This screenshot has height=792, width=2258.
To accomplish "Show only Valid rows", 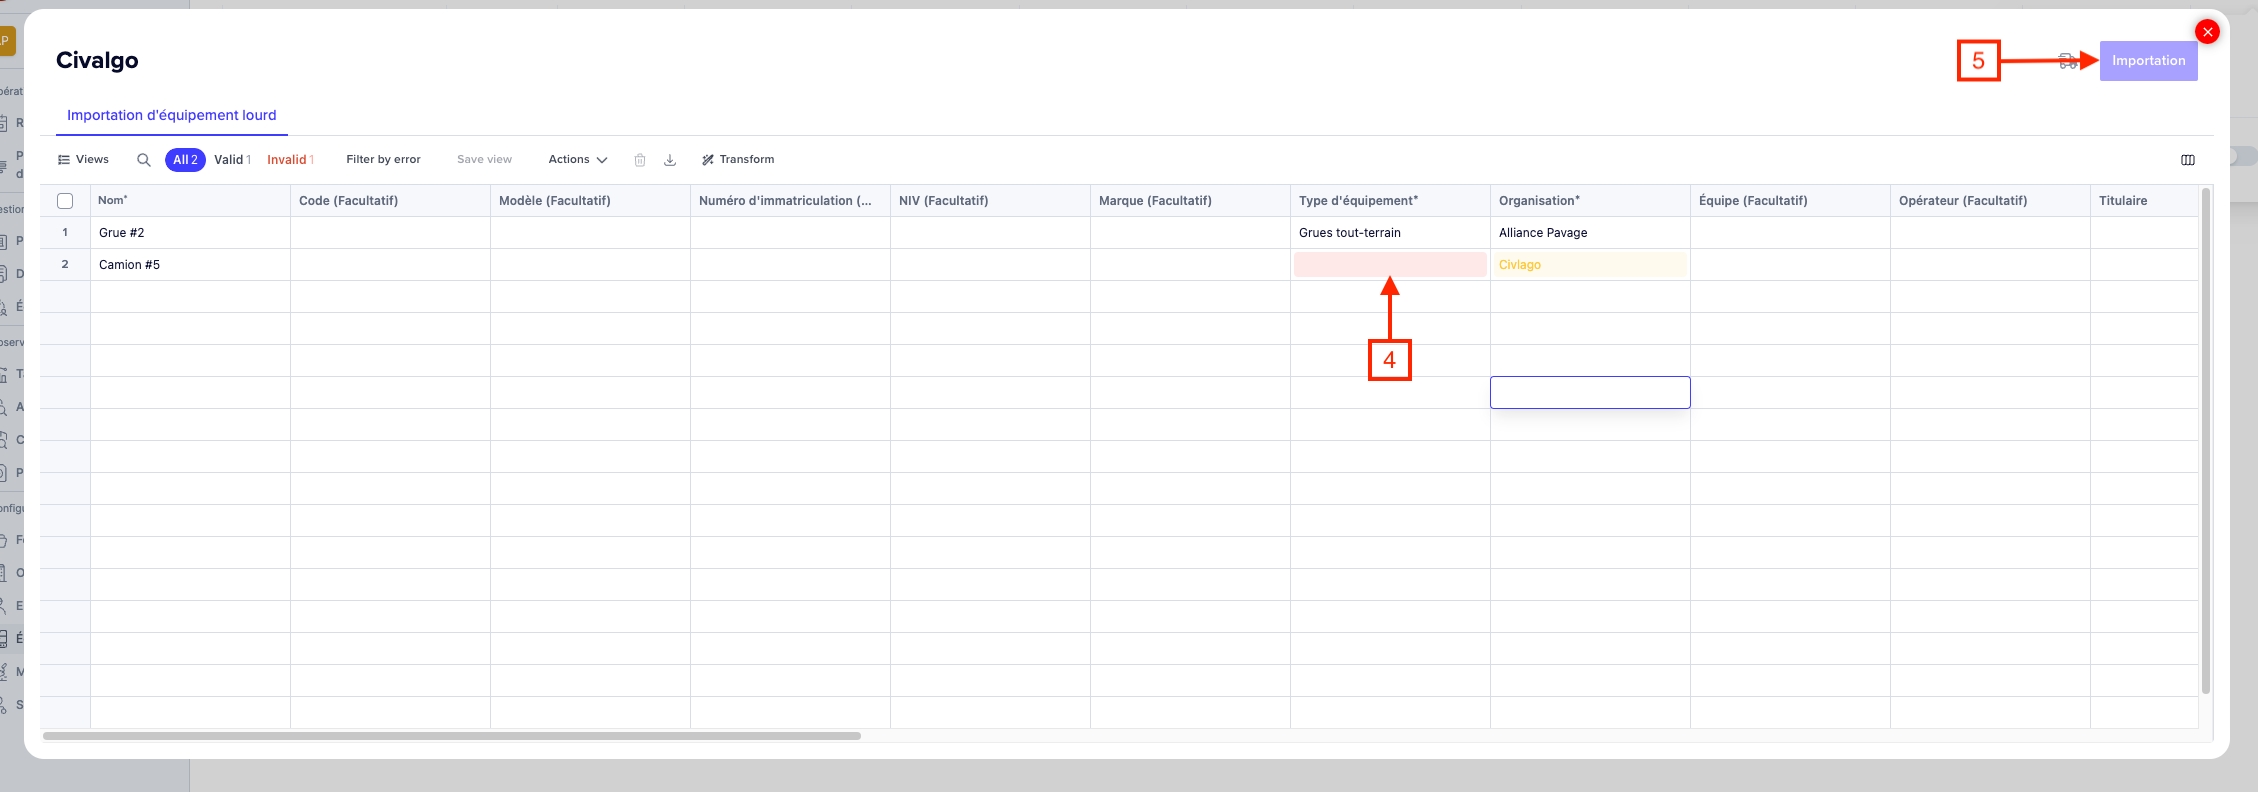I will 232,160.
